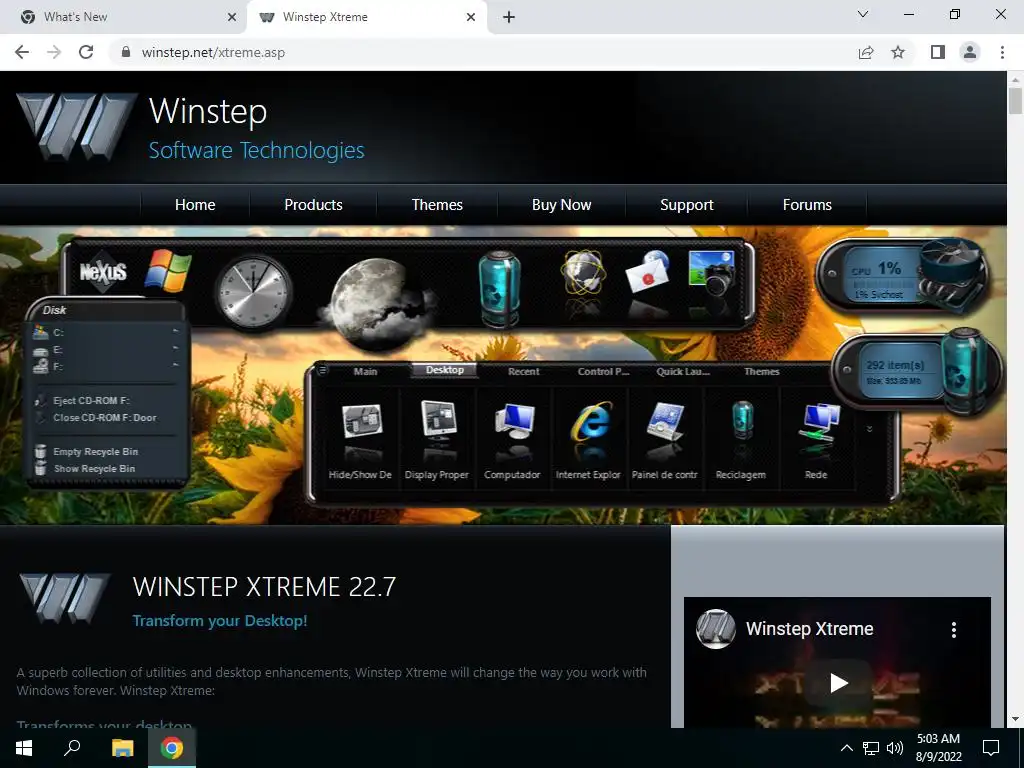The width and height of the screenshot is (1024, 768).
Task: Click the Nexus logo on the dock
Action: pyautogui.click(x=103, y=271)
